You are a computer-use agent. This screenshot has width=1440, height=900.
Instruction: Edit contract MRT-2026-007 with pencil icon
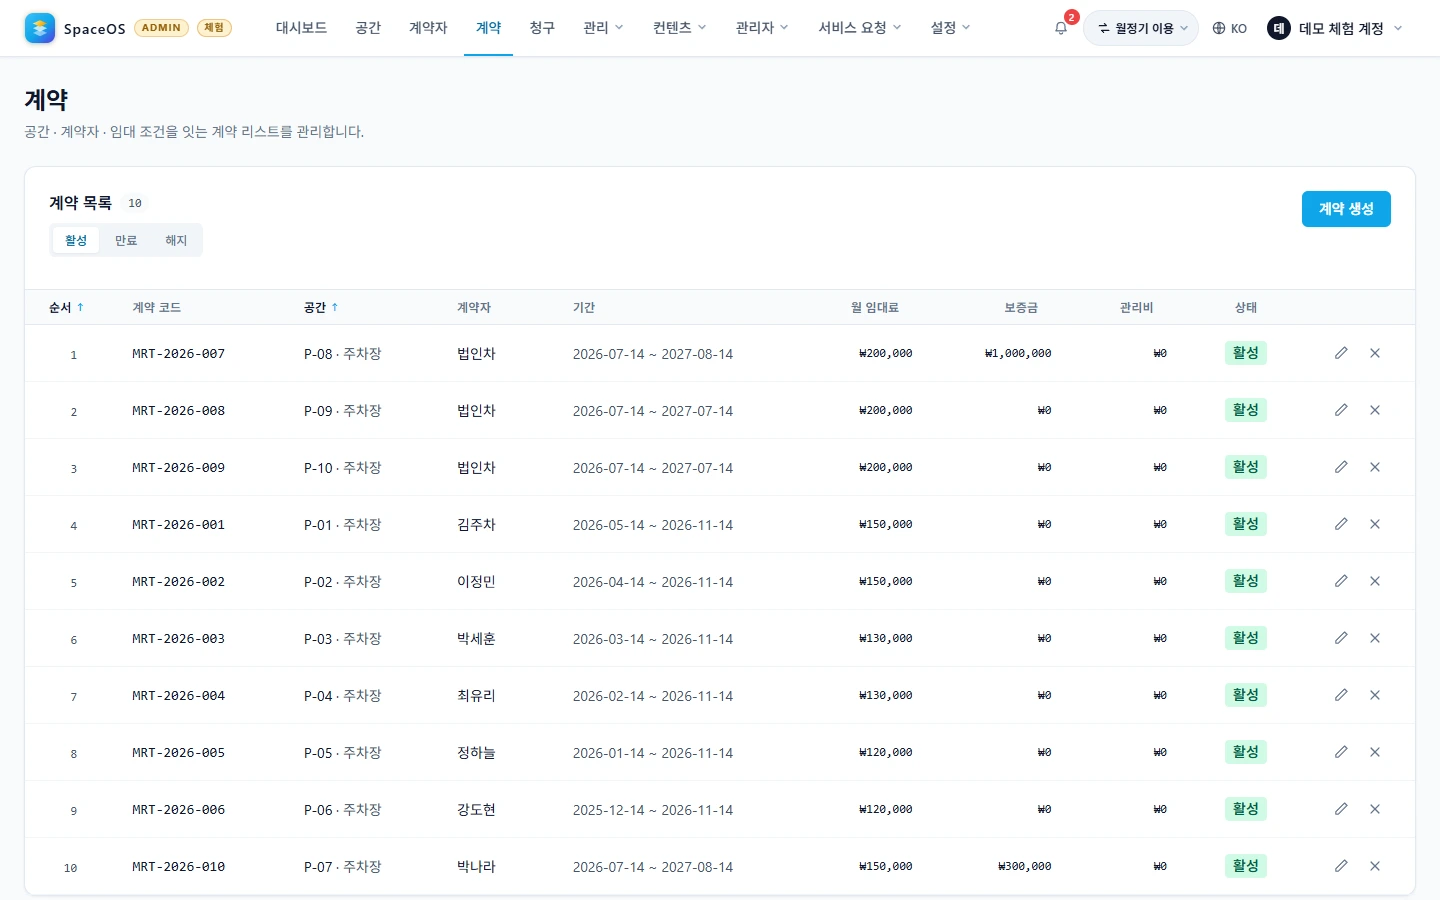1341,353
